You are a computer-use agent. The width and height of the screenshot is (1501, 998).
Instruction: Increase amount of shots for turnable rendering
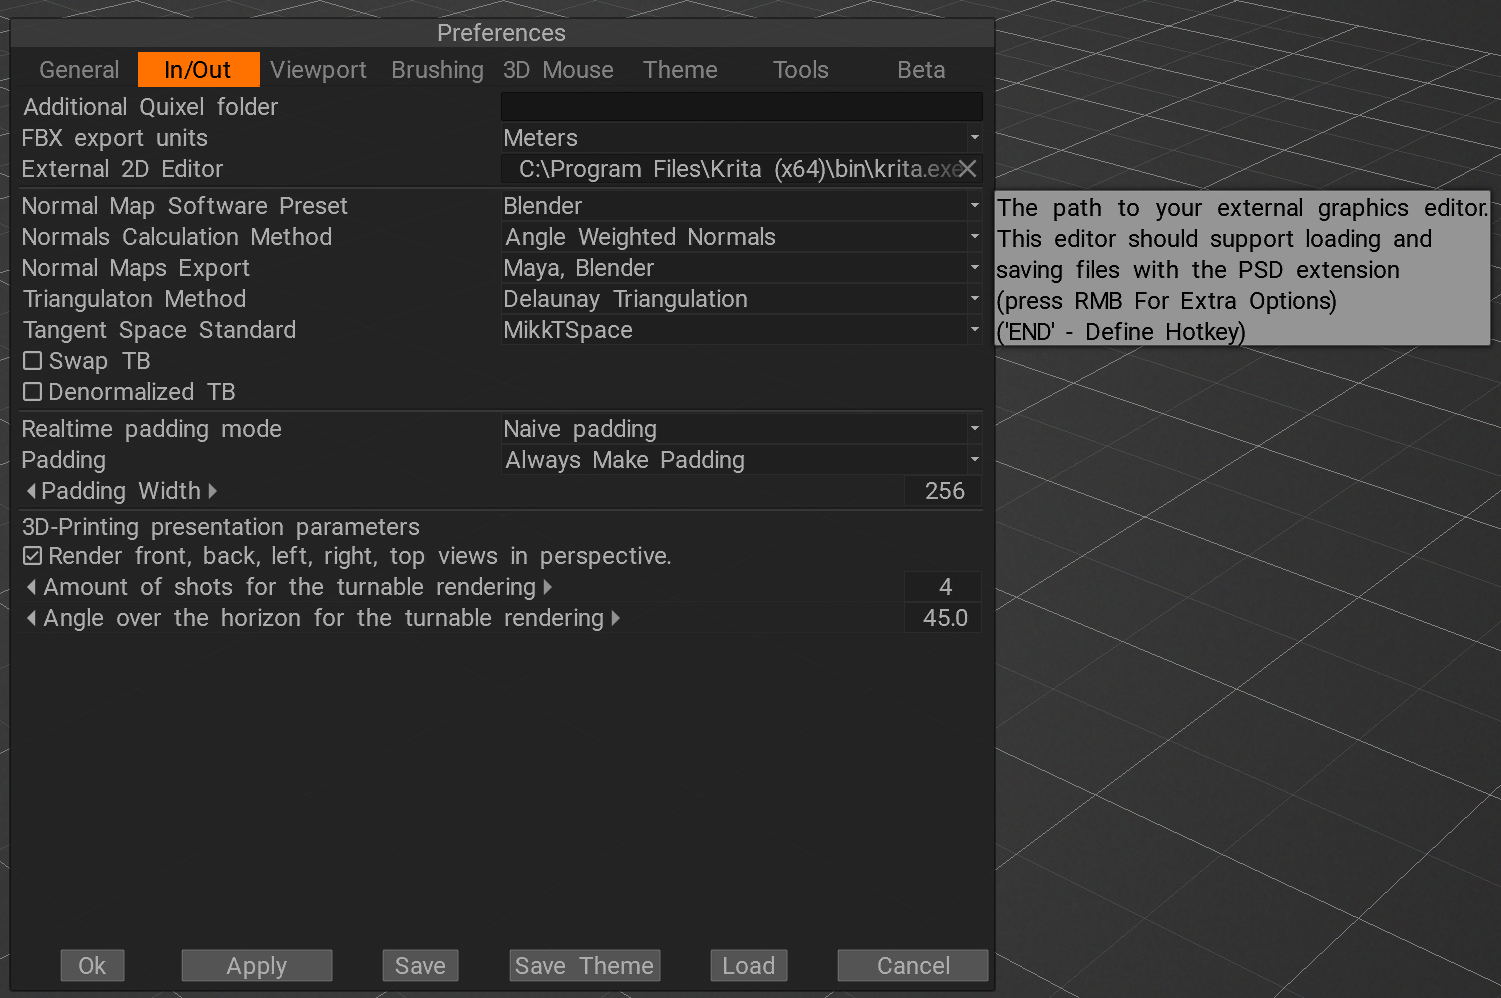(x=547, y=587)
